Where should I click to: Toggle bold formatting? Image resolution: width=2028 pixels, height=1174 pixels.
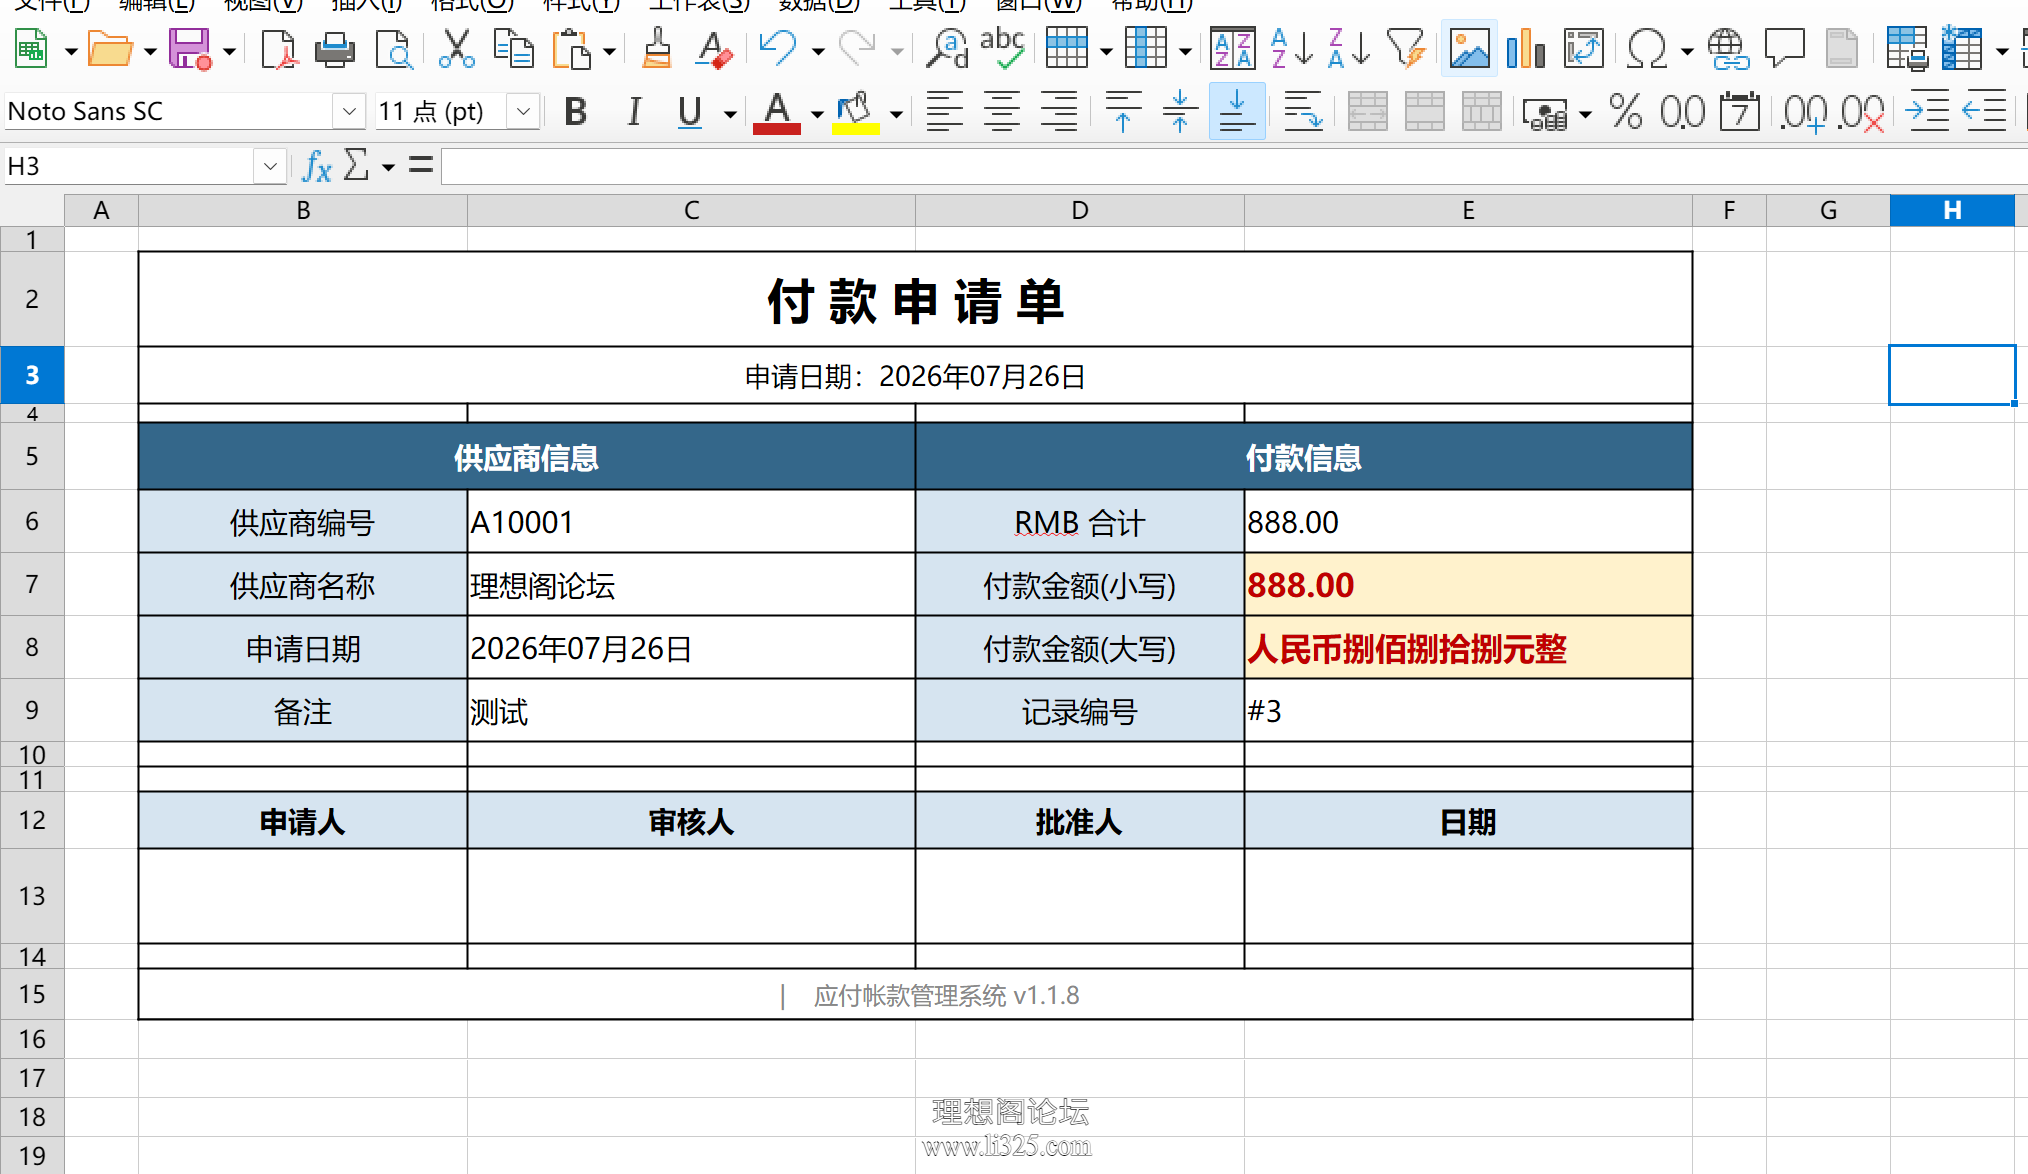pyautogui.click(x=575, y=112)
